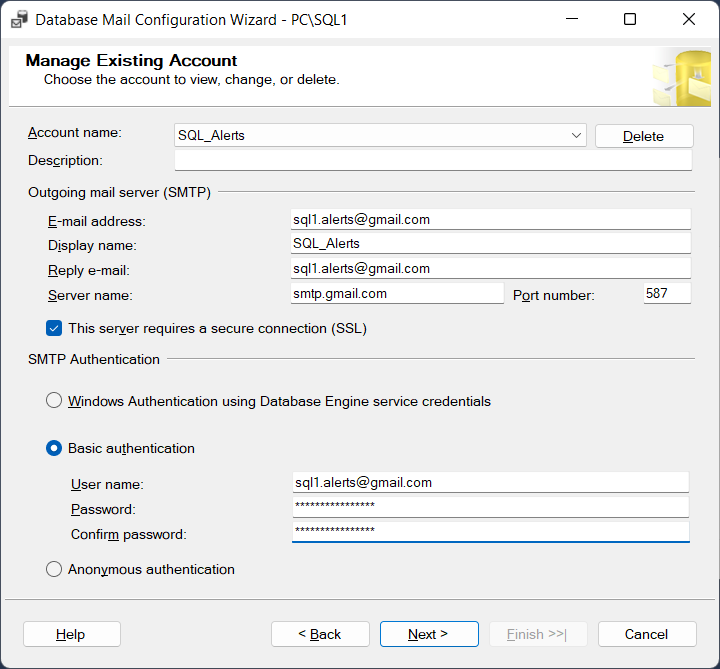
Task: Click the Server name field smtp.gmail.com
Action: click(397, 293)
